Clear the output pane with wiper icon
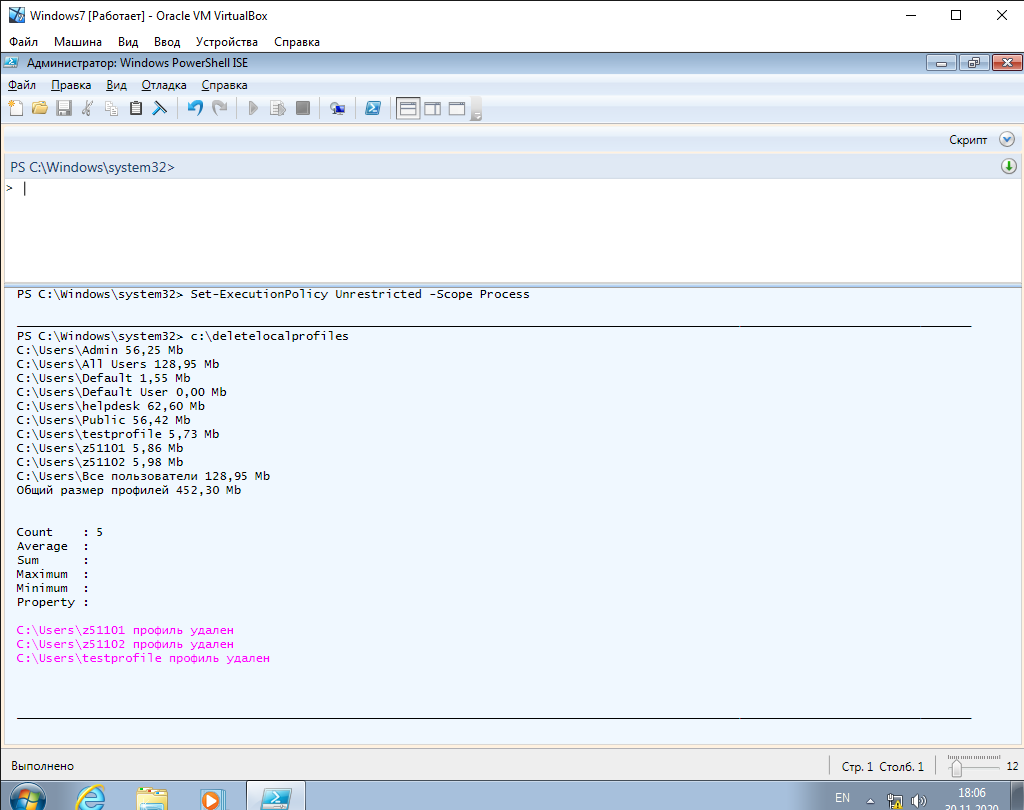The height and width of the screenshot is (810, 1024). pyautogui.click(x=159, y=108)
